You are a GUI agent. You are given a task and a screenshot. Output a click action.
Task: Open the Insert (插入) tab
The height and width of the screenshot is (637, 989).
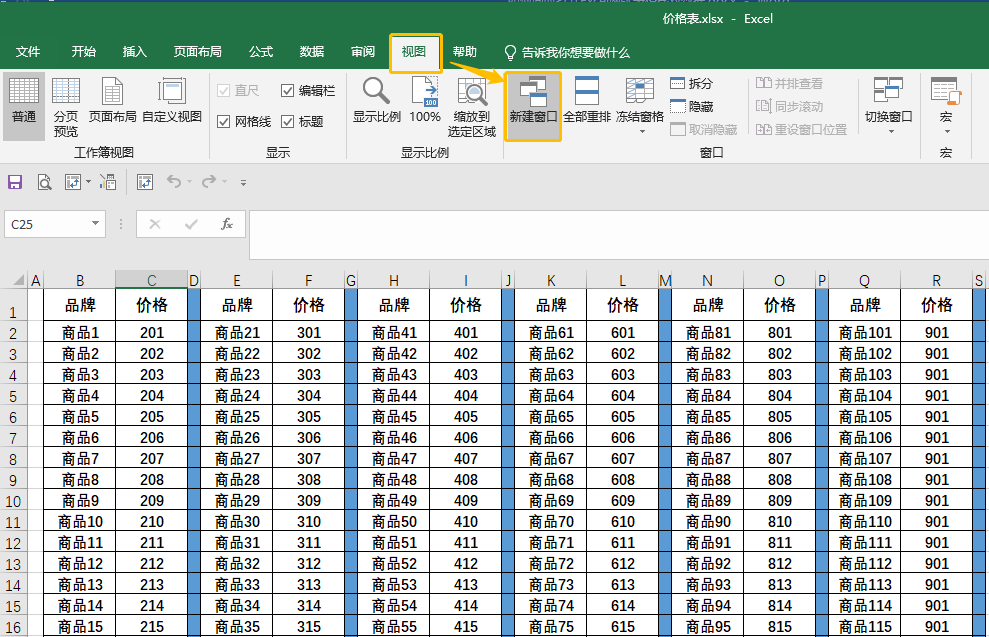coord(134,52)
